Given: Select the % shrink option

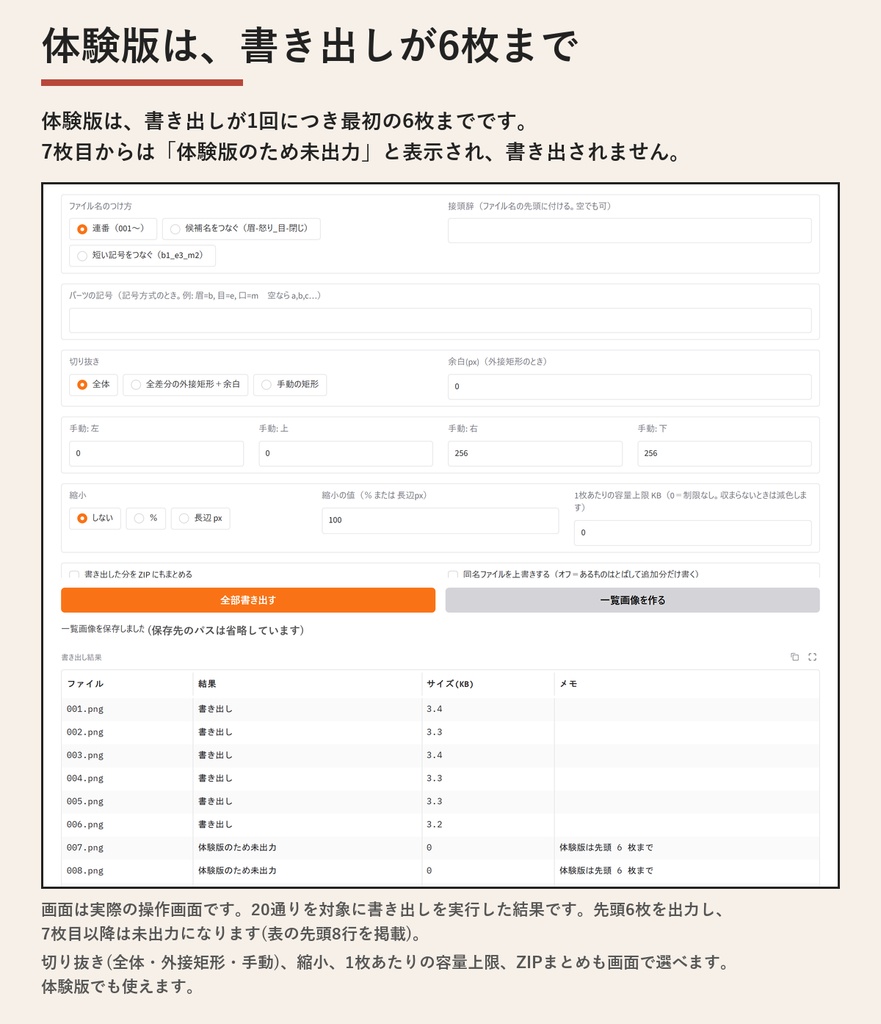Looking at the screenshot, I should pyautogui.click(x=146, y=519).
